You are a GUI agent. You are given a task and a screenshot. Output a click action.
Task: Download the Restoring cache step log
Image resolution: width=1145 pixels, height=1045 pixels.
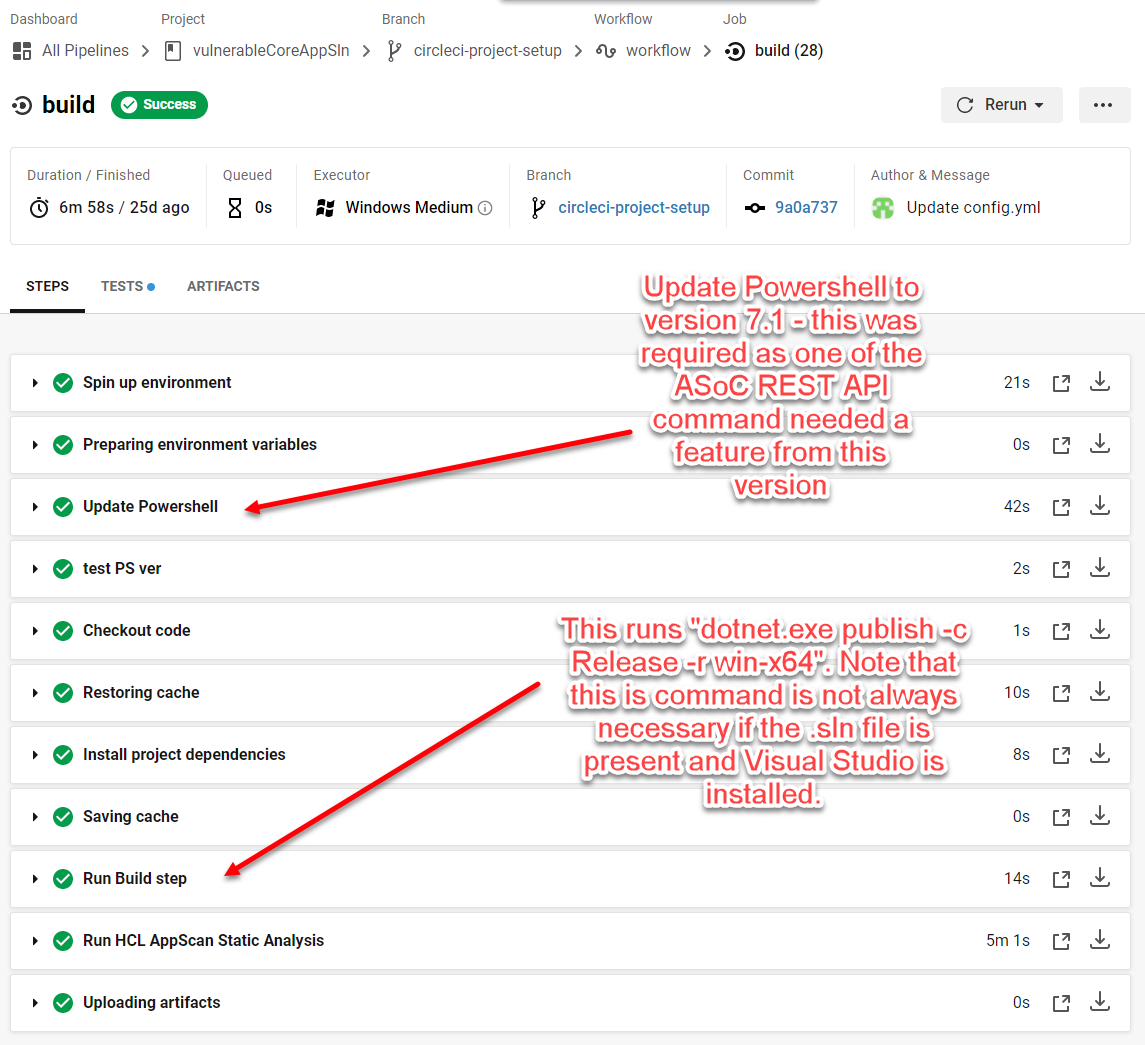(1100, 692)
